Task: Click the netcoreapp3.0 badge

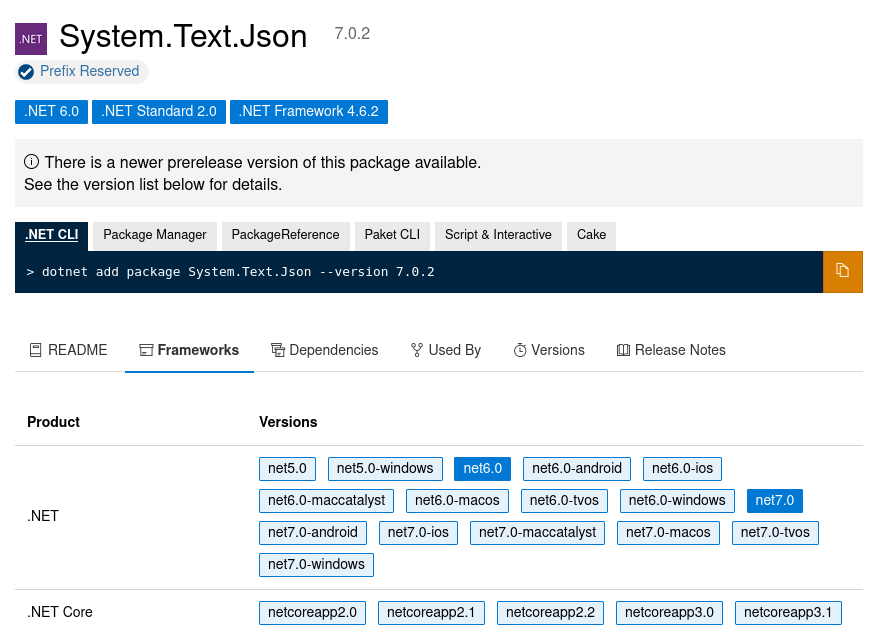Action: coord(669,613)
